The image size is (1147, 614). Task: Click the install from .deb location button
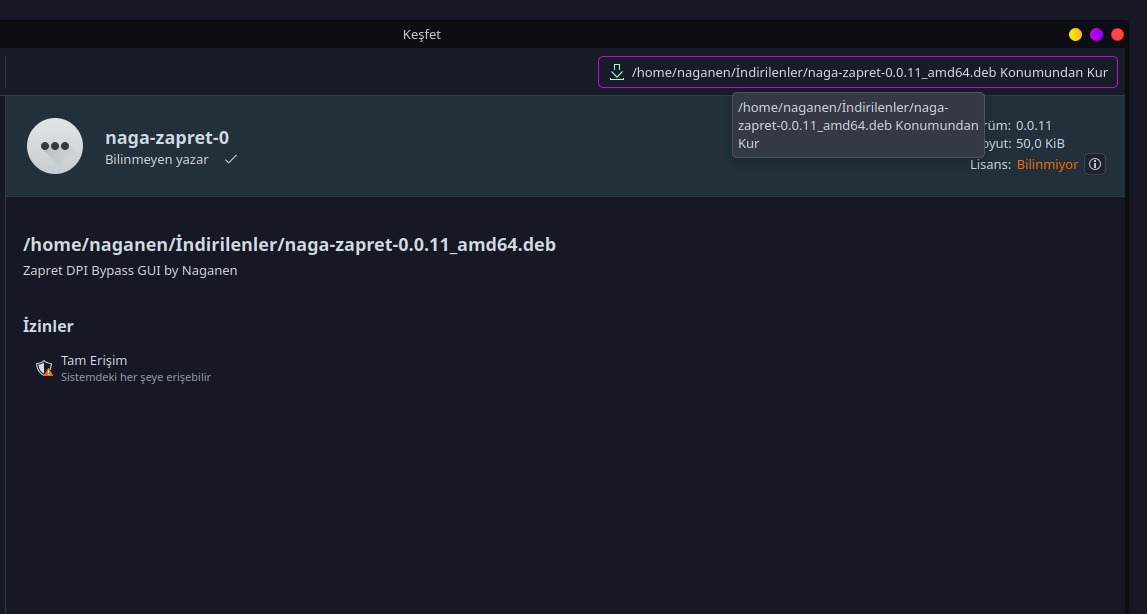(x=857, y=72)
